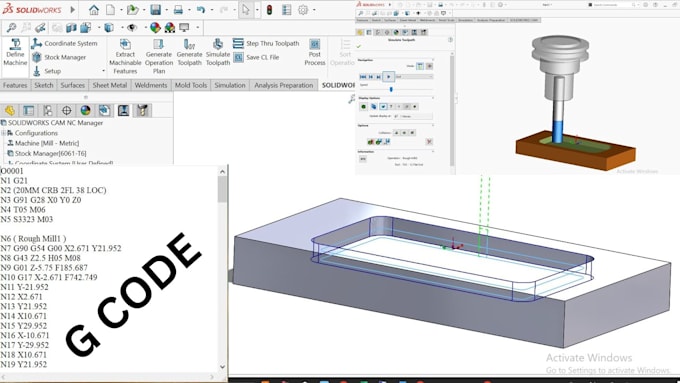Screen dimensions: 680x383
Task: Switch to the Weldments tab
Action: (x=150, y=85)
